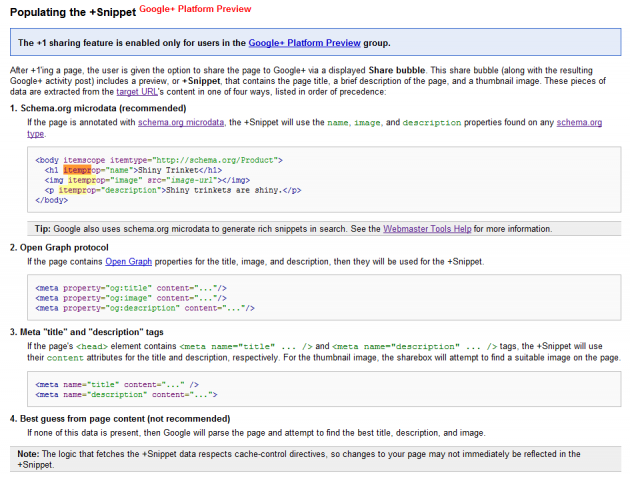Click the red 'Google+ Platform Preview' label
This screenshot has height=477, width=630.
click(195, 9)
